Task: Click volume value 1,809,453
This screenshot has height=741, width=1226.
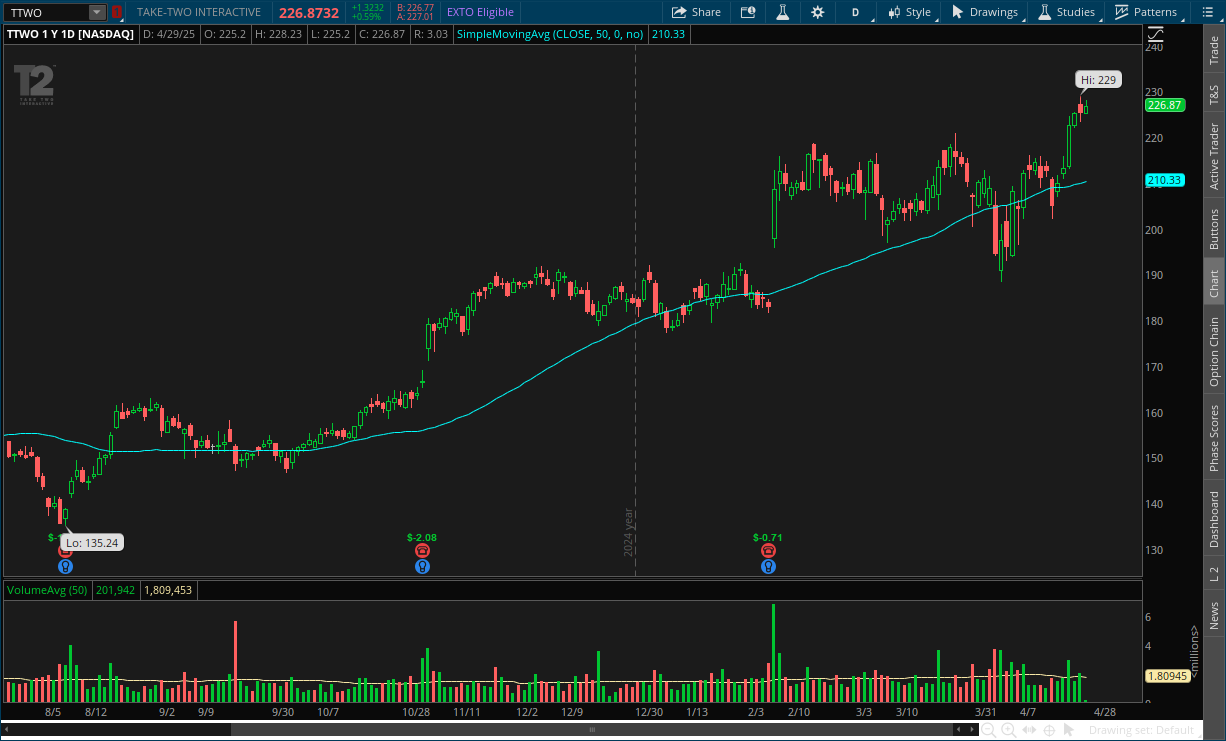Action: tap(168, 590)
